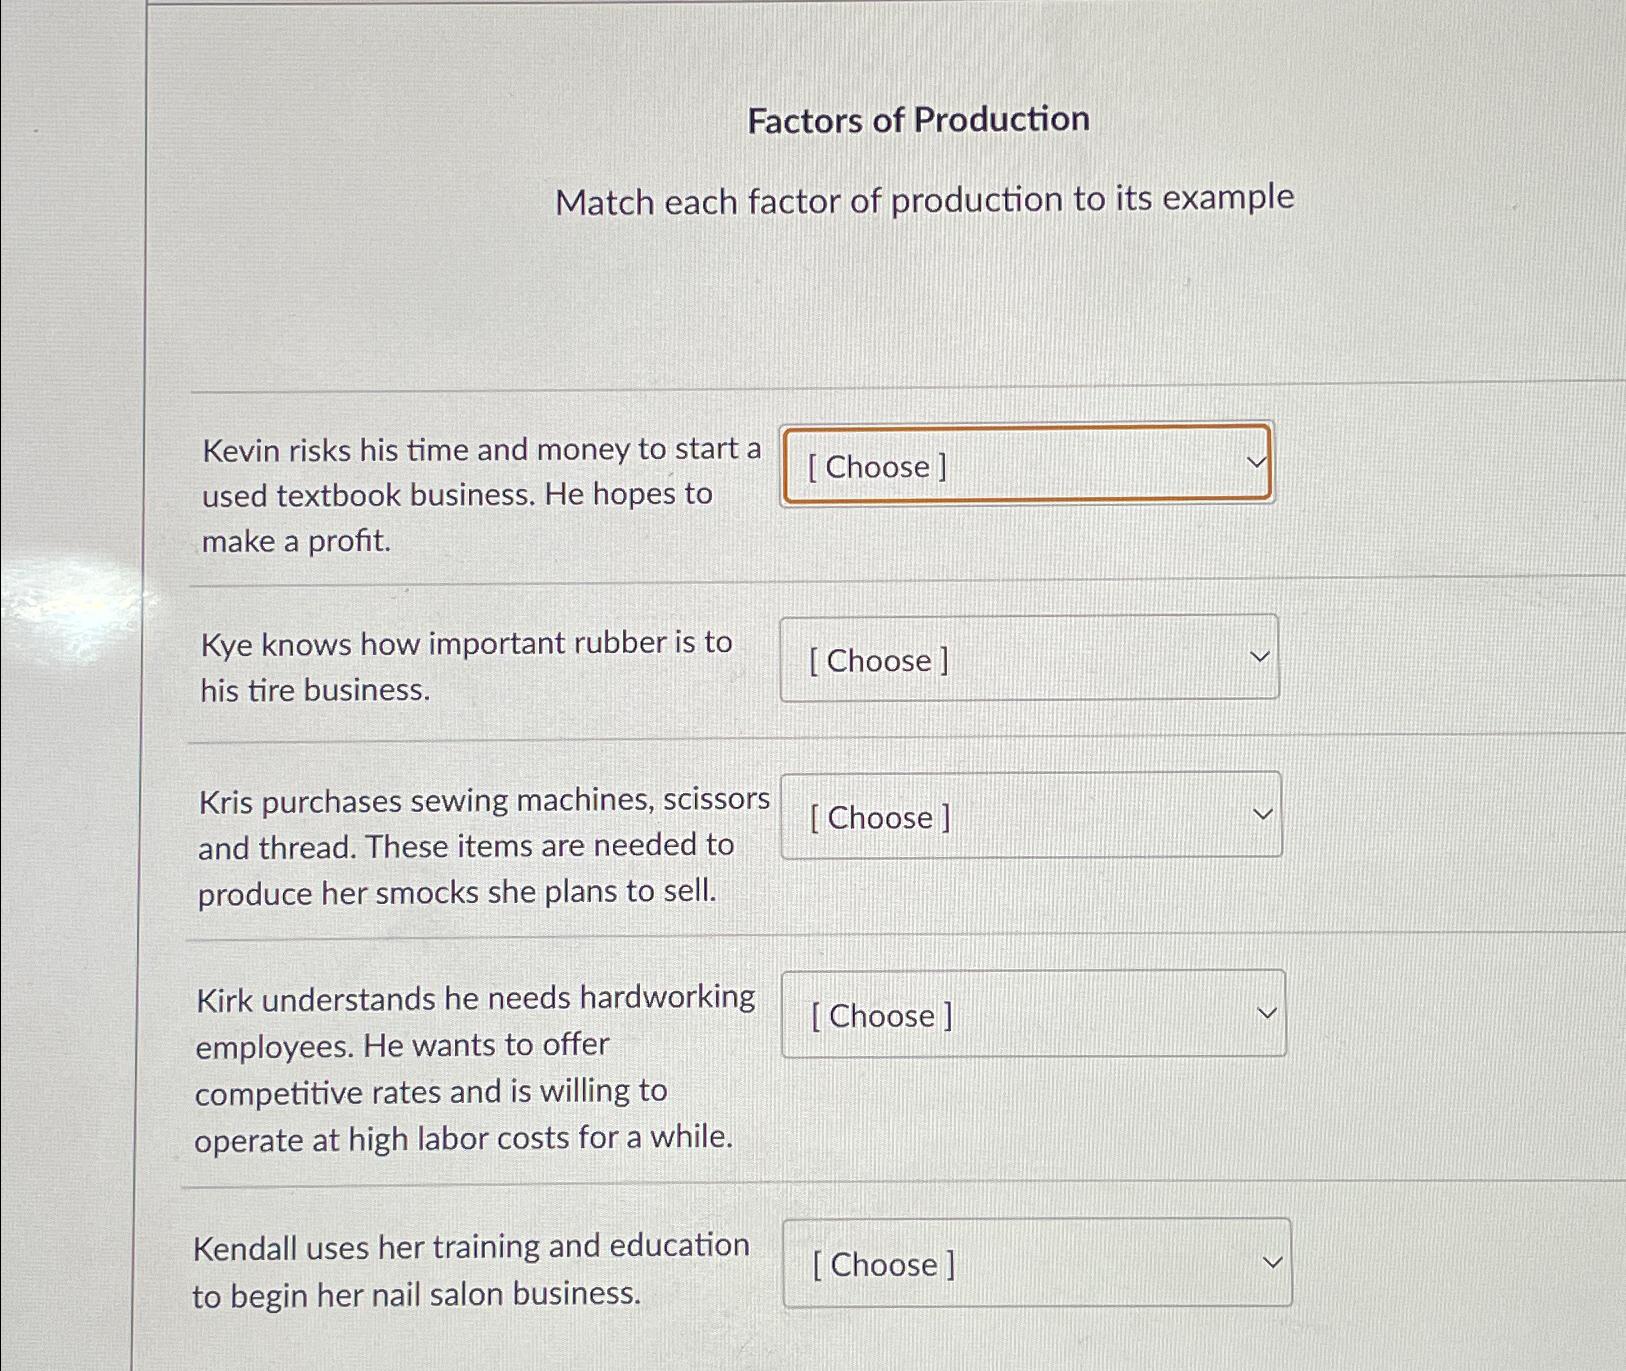Select the Kevin risks his time question text

pyautogui.click(x=480, y=494)
